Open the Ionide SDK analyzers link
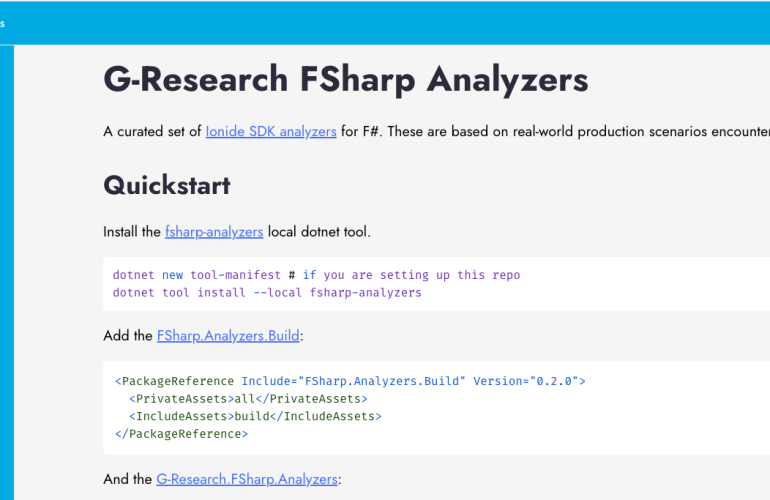Screen dimensions: 770x500 tap(270, 131)
